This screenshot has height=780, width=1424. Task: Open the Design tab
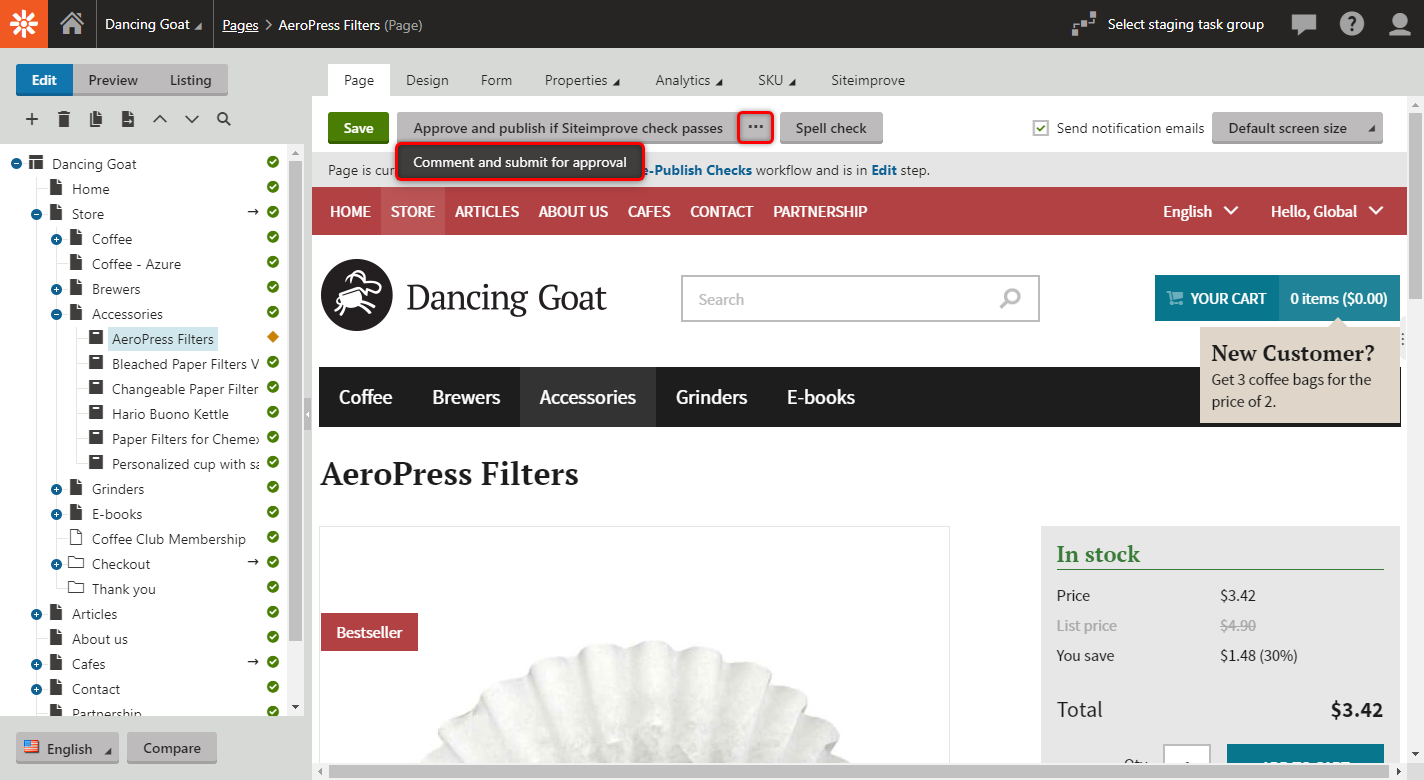427,80
